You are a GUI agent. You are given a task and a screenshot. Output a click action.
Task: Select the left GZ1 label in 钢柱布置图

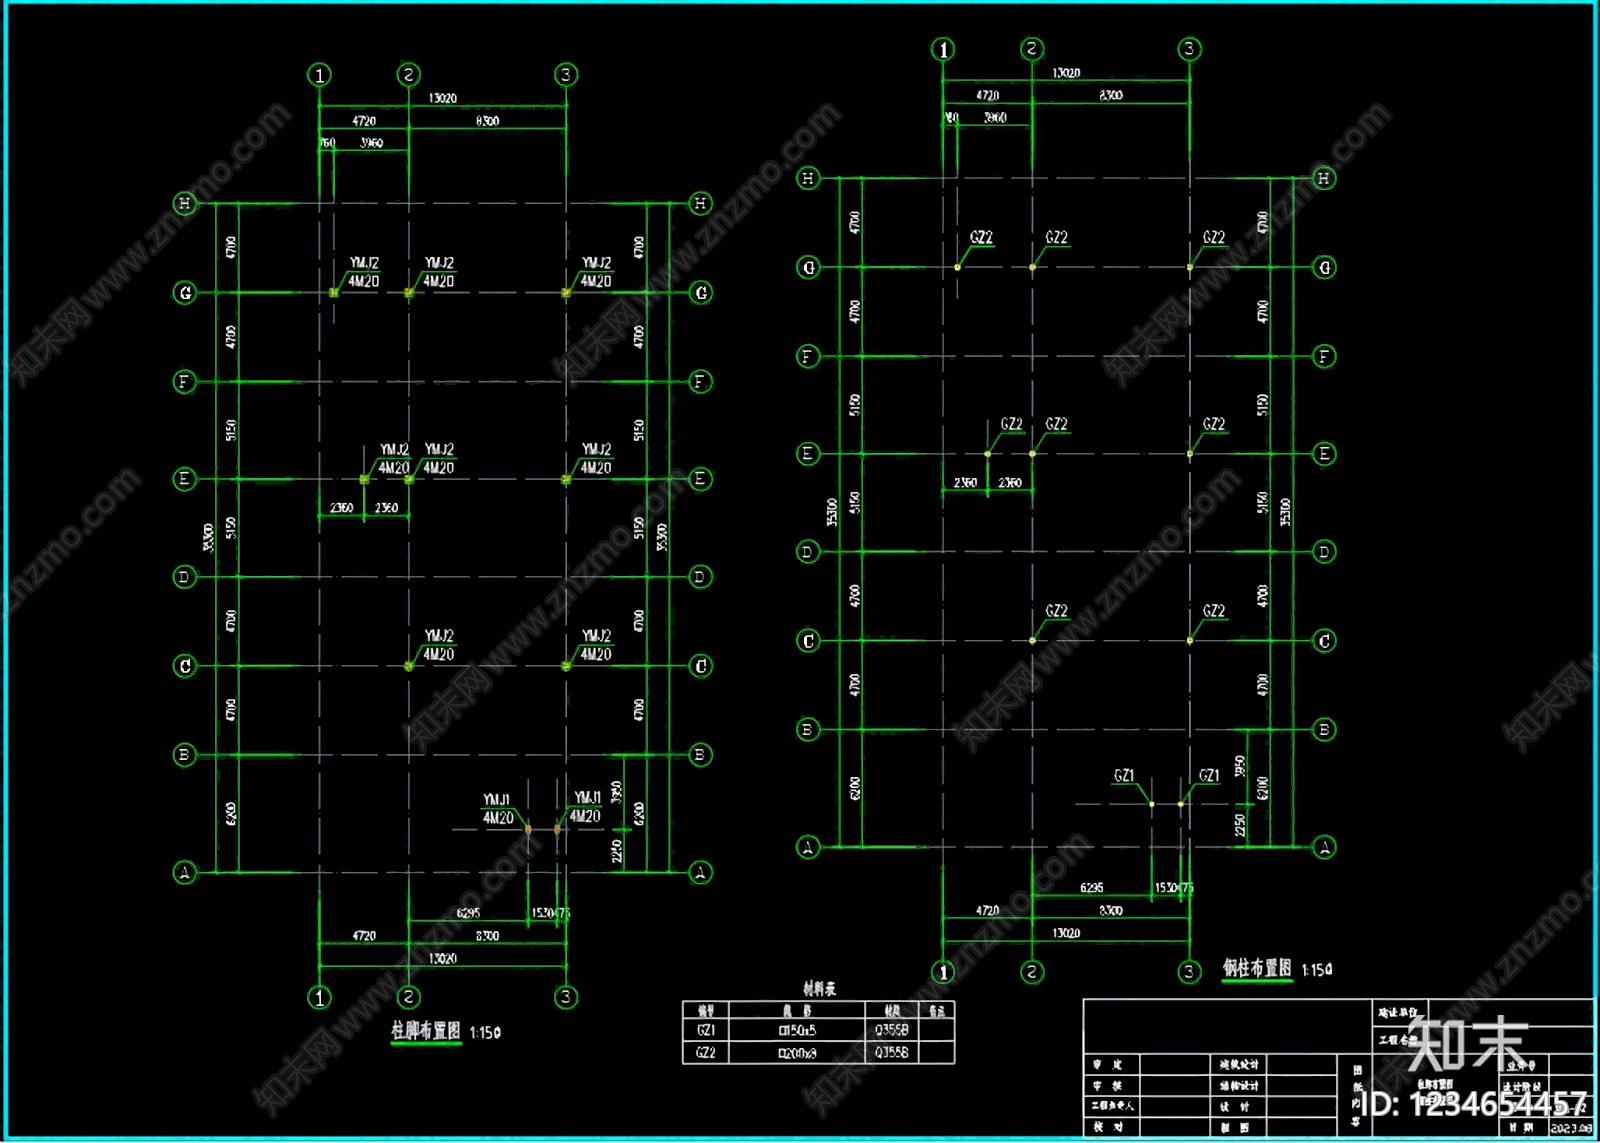tap(1124, 776)
